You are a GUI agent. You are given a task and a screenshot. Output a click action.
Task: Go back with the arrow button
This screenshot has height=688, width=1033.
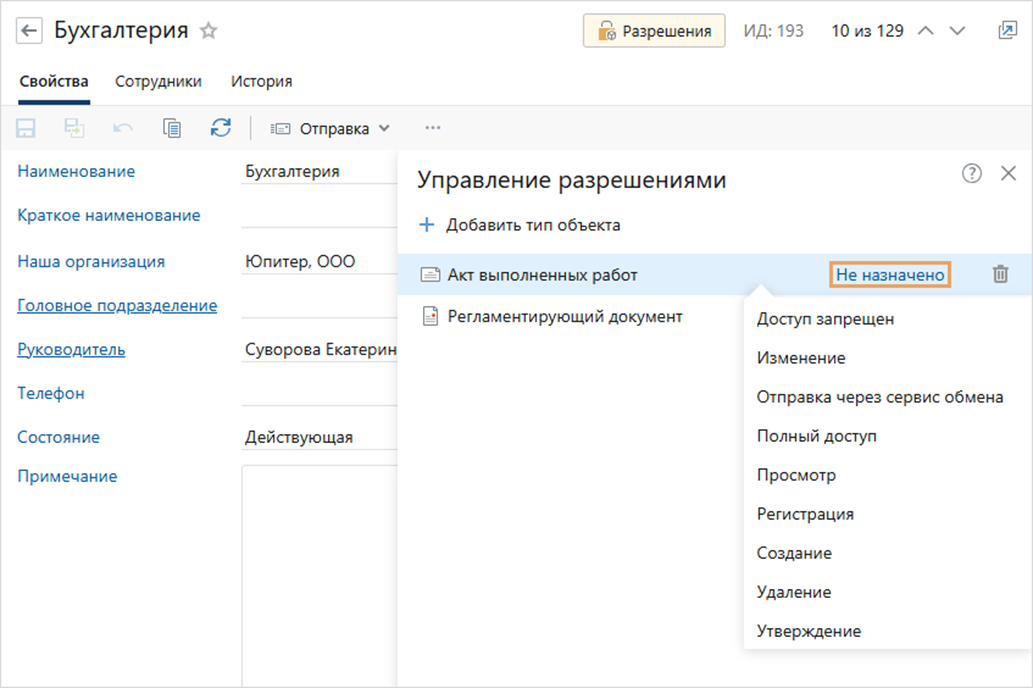point(29,31)
